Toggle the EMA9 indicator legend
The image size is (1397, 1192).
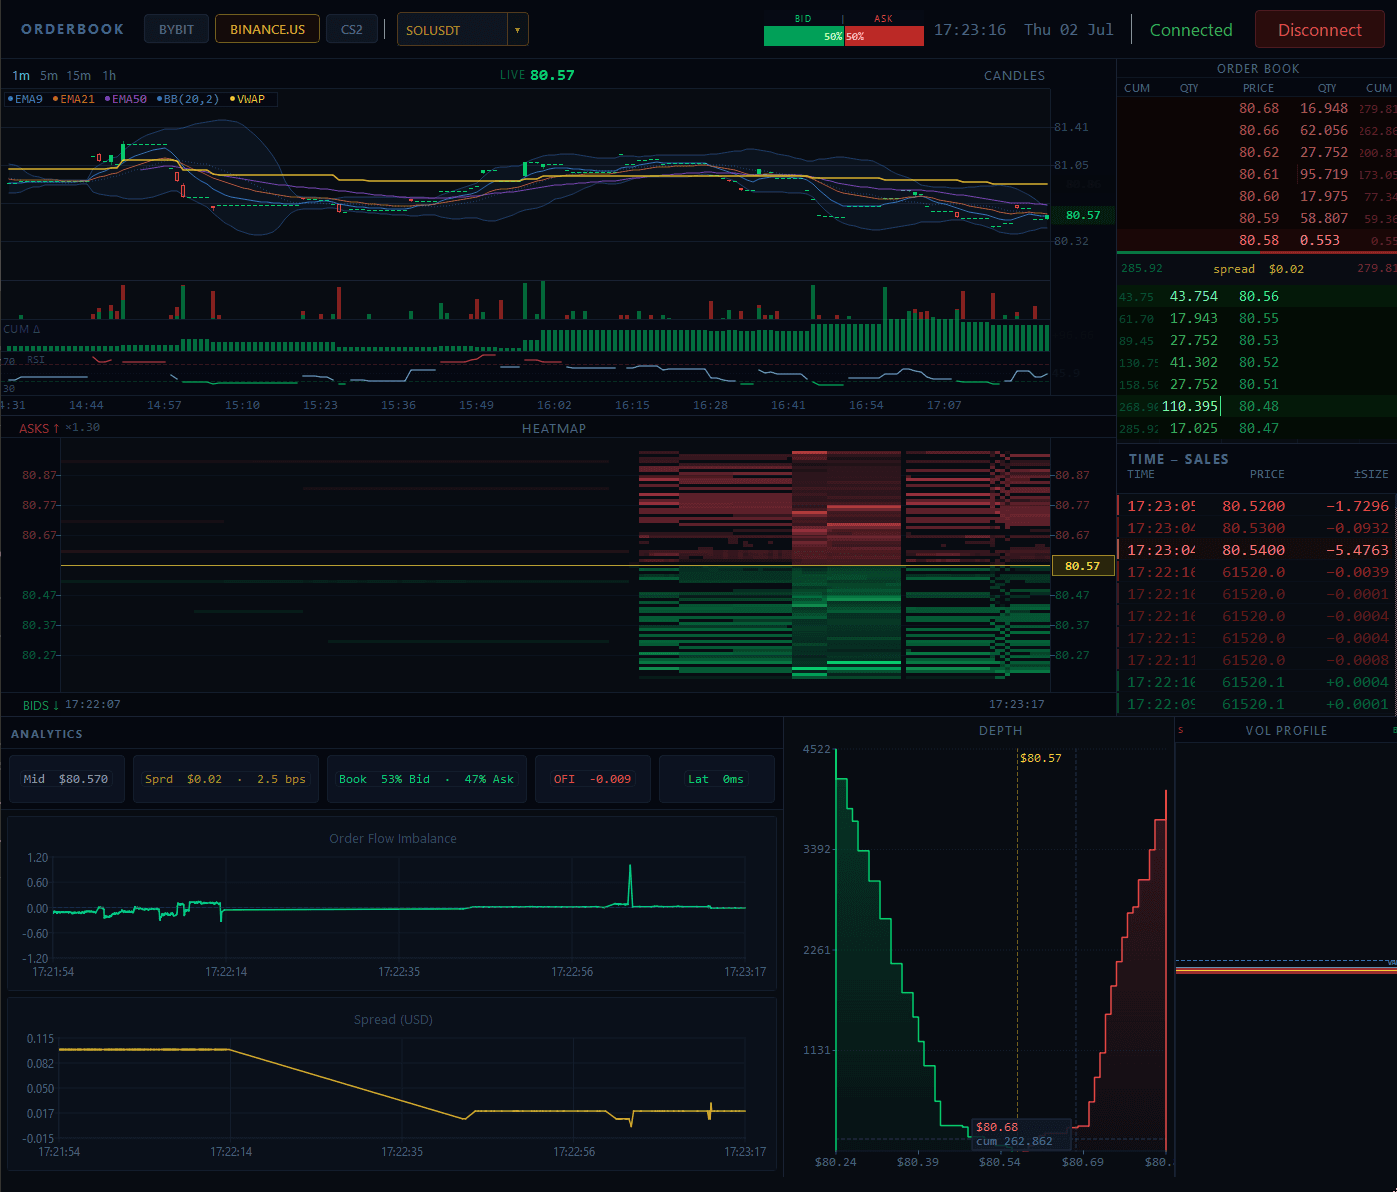click(25, 99)
